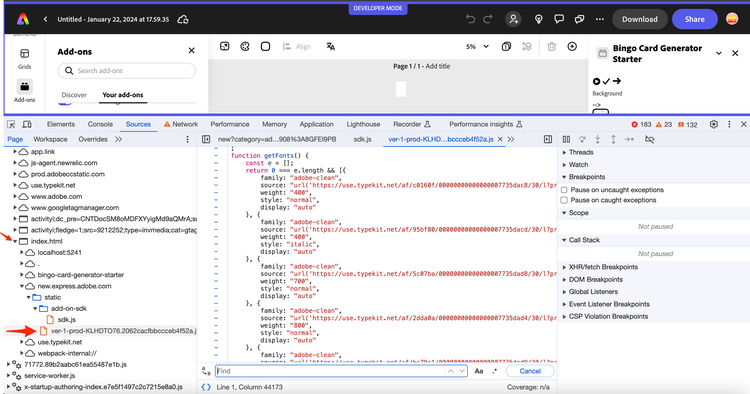The height and width of the screenshot is (394, 750).
Task: Open Bingo Card Generator Starter dropdown chevron
Action: click(x=719, y=53)
